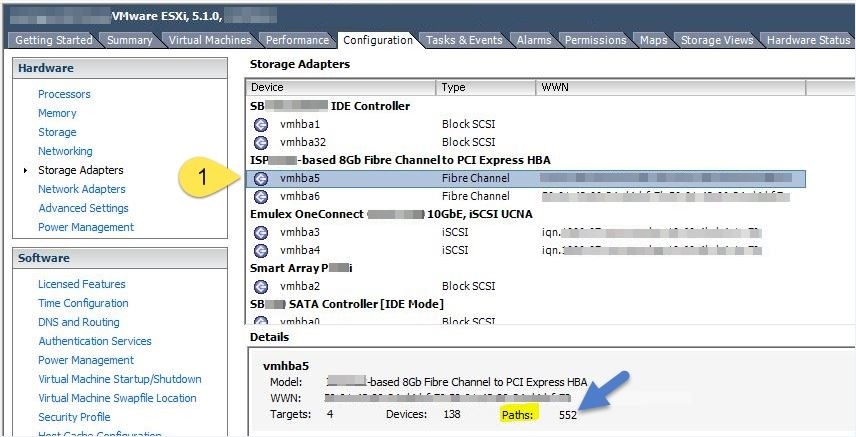Click the Devices value 138
856x437 pixels.
(451, 414)
